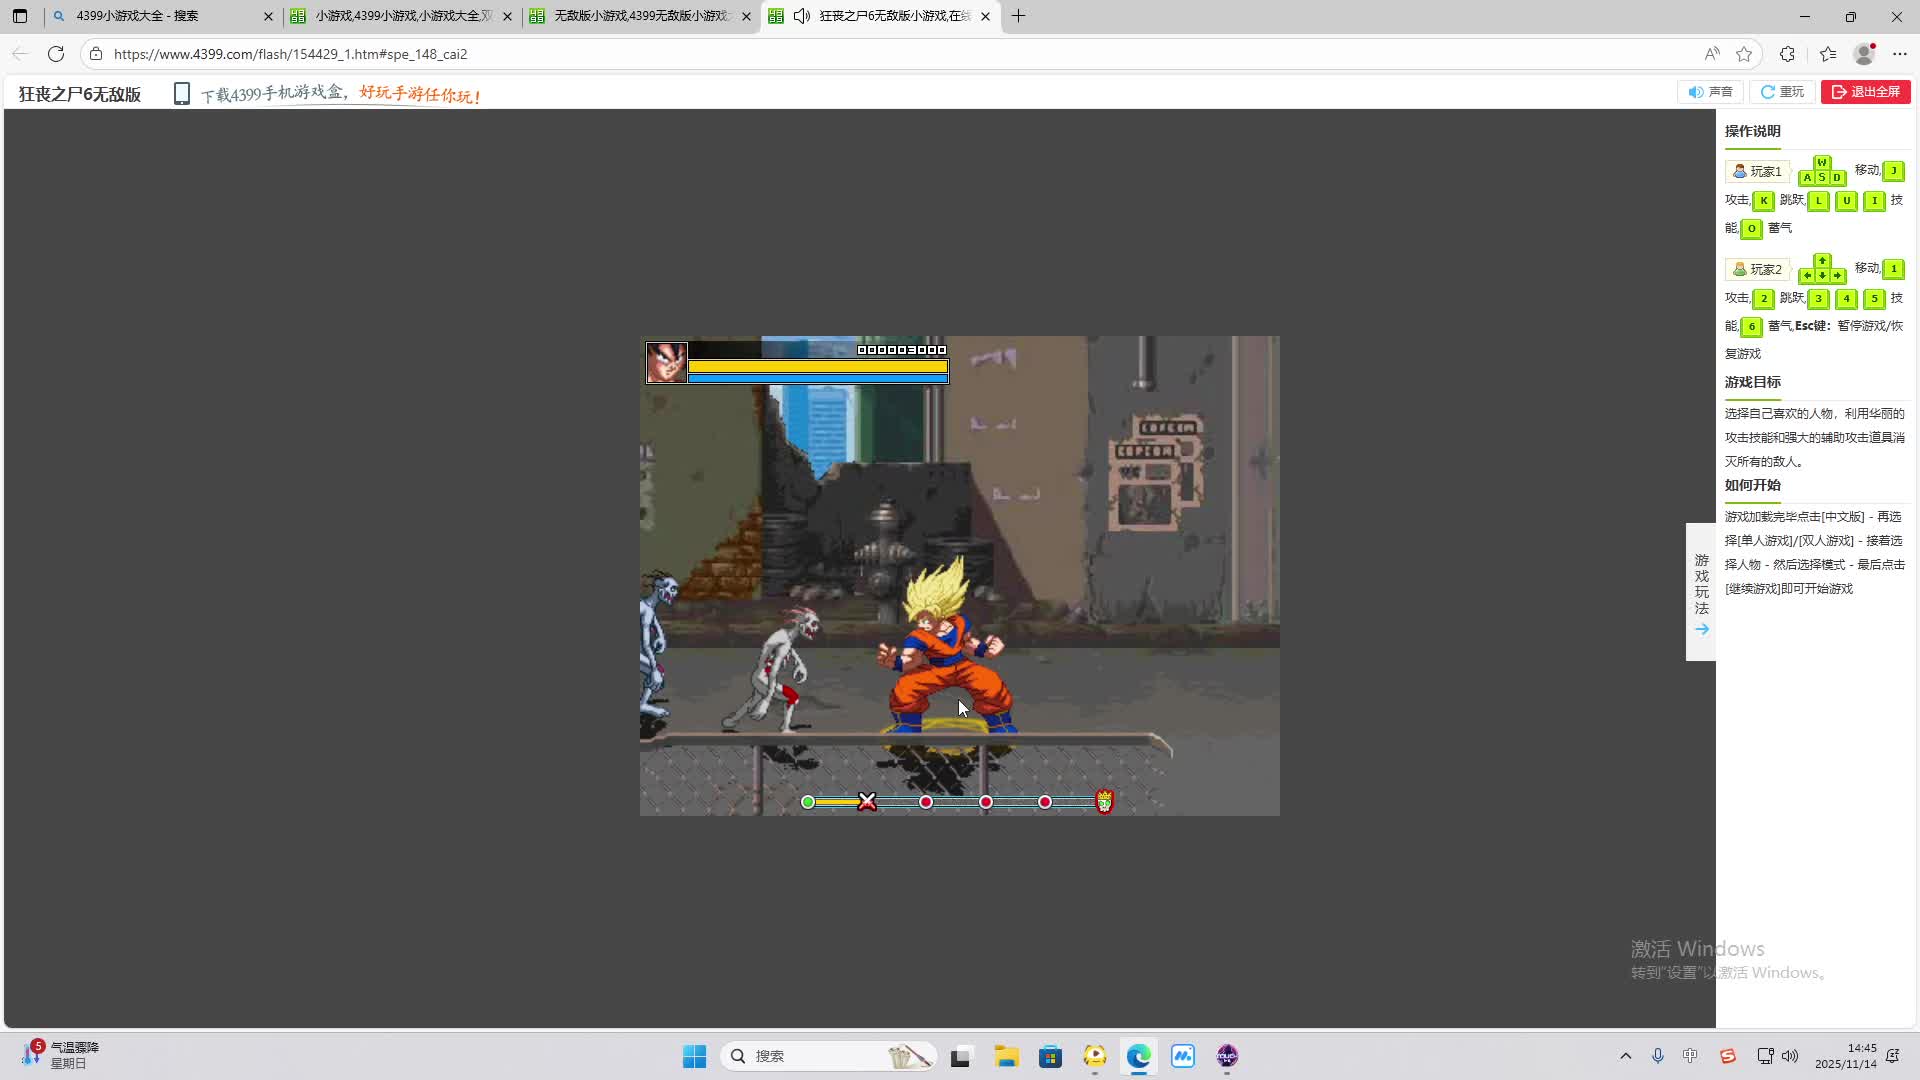The image size is (1920, 1080).
Task: Click the stage progress bar boss marker
Action: (x=1104, y=801)
